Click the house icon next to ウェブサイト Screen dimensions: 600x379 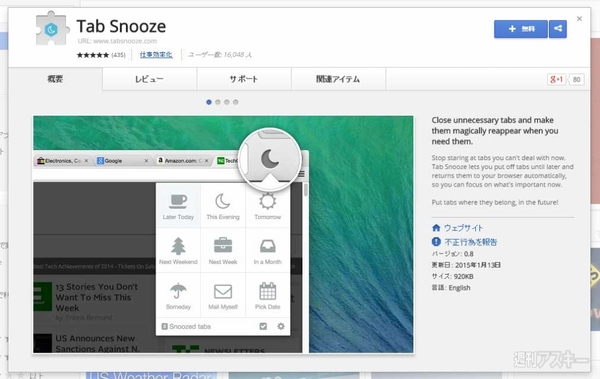pyautogui.click(x=436, y=228)
